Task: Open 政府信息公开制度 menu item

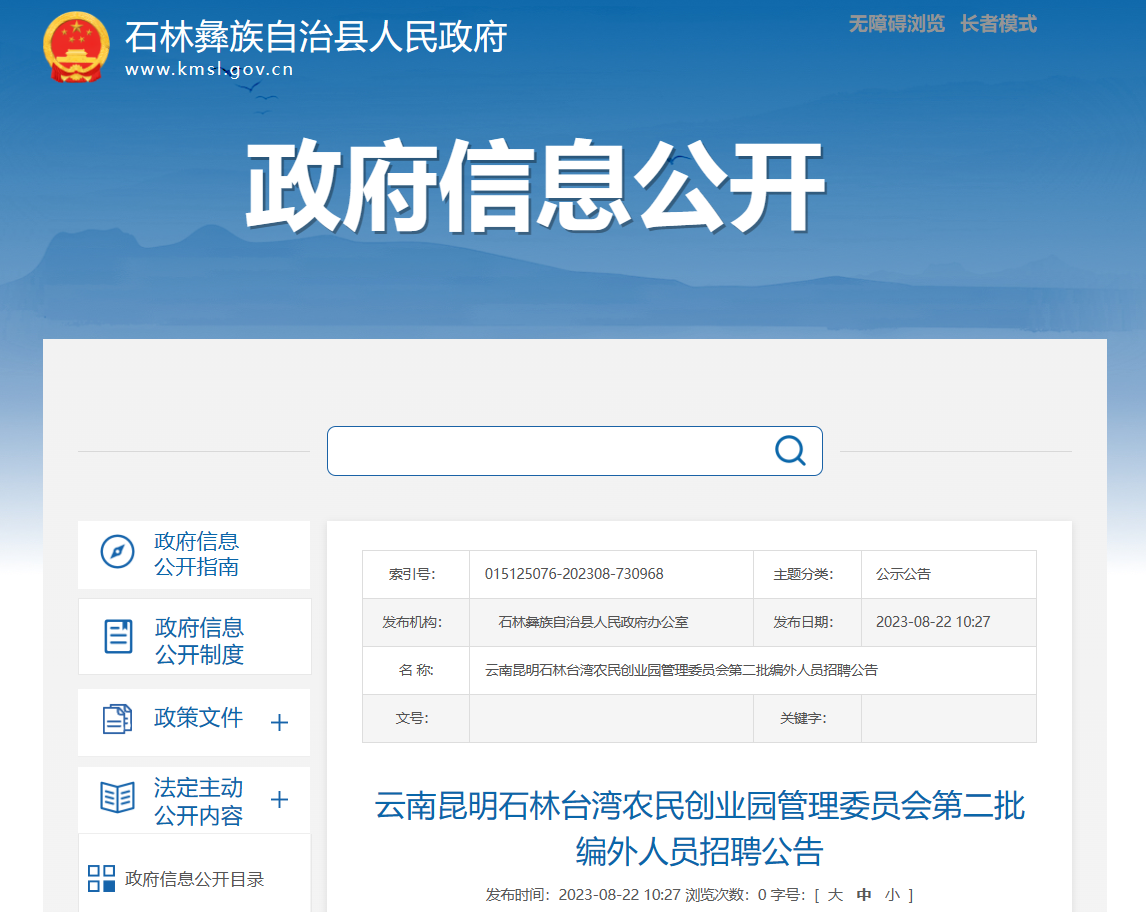Action: [x=199, y=641]
